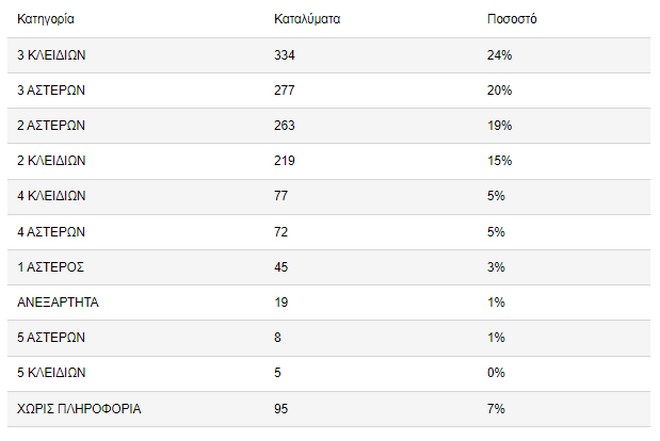The width and height of the screenshot is (660, 441).
Task: Select the 19% percentage cell
Action: point(496,126)
